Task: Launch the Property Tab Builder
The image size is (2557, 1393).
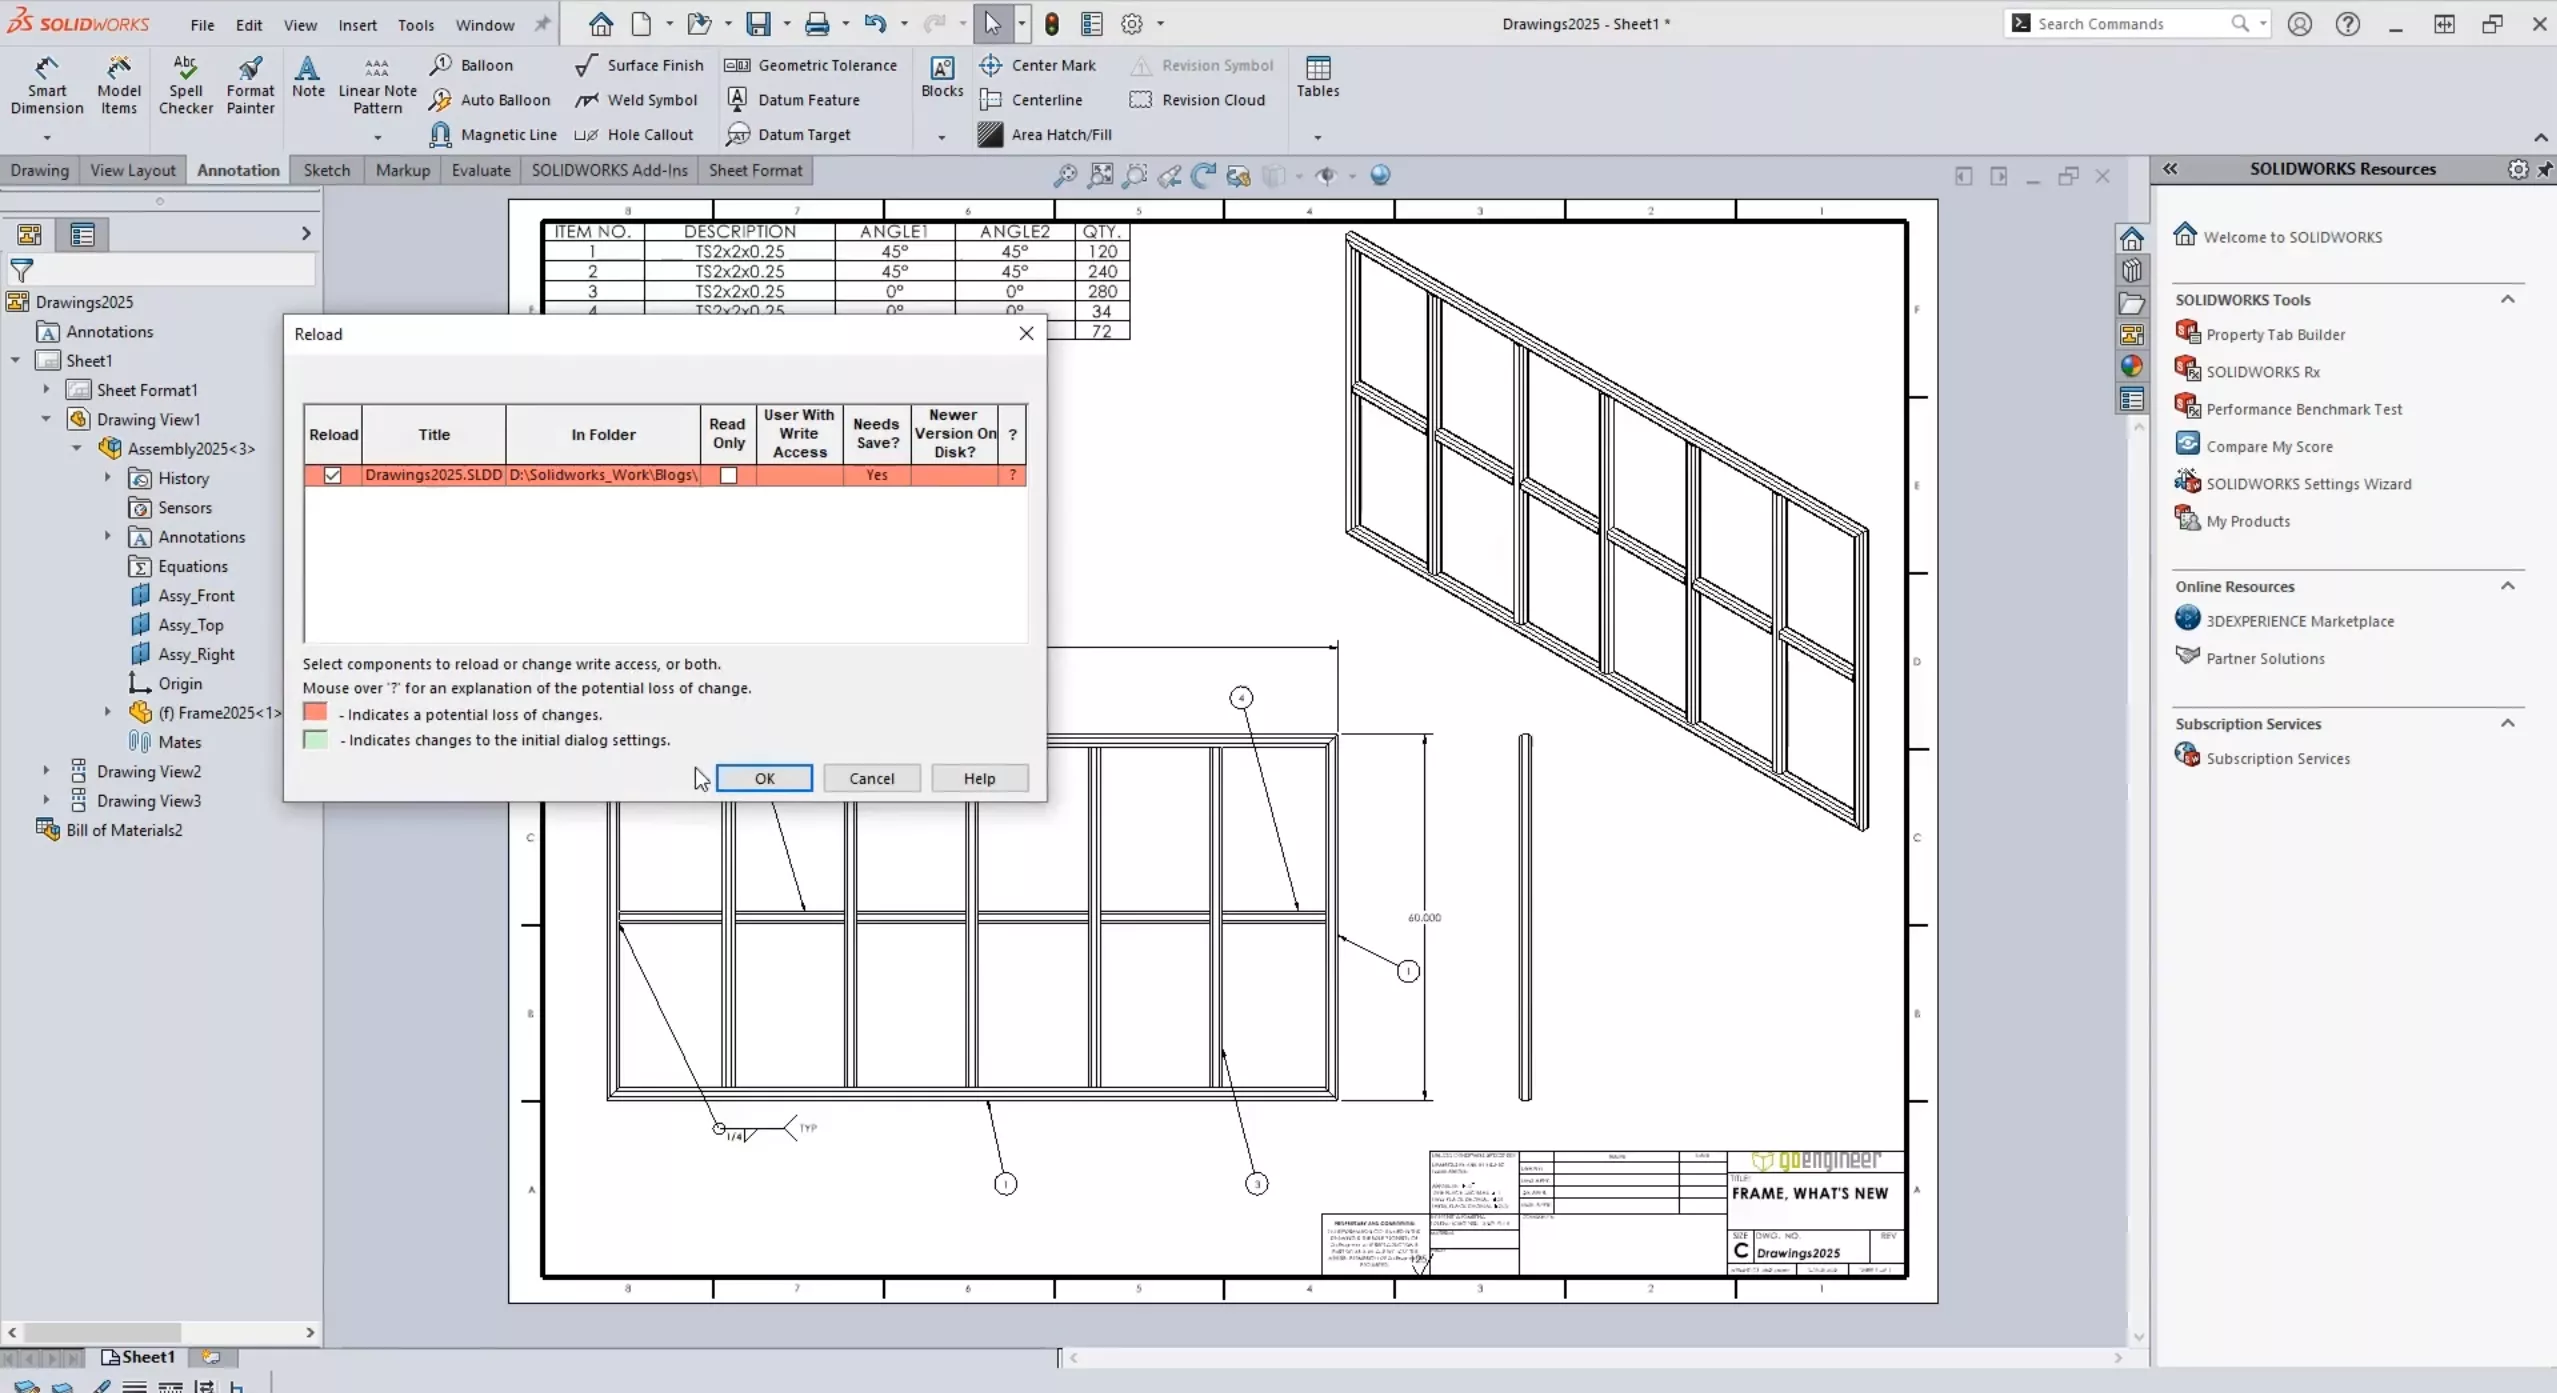Action: [x=2275, y=334]
